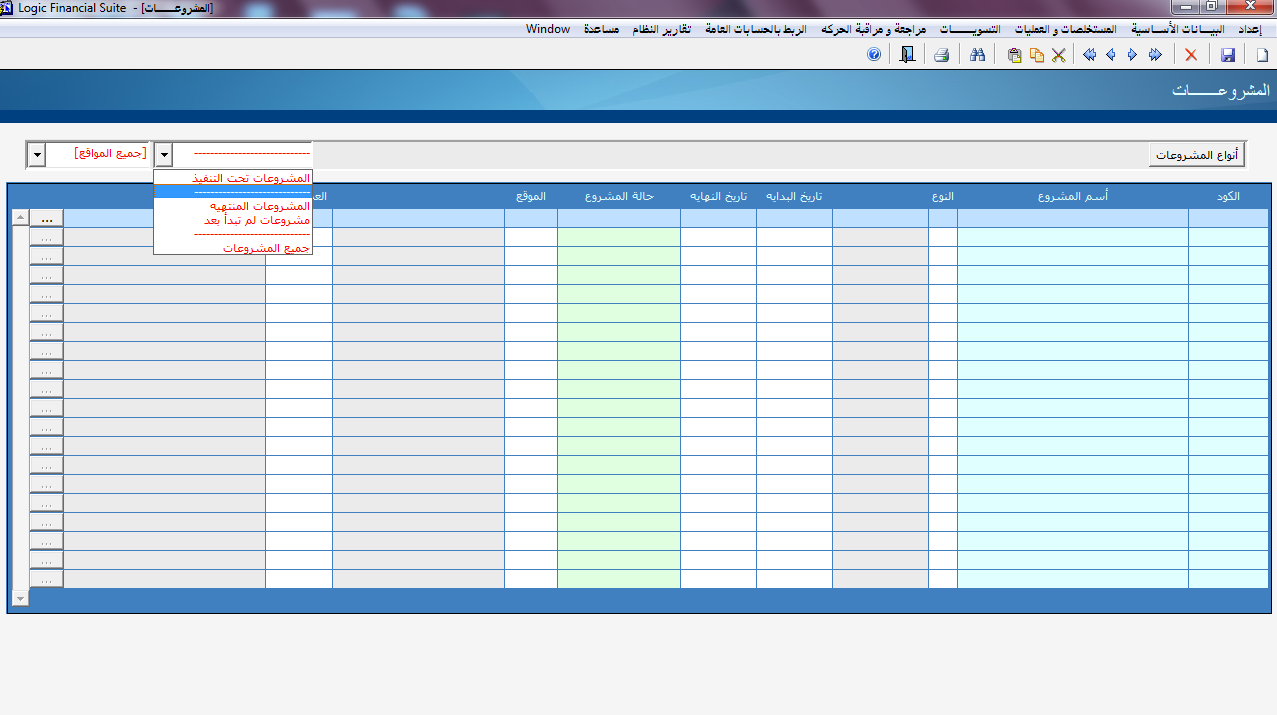Click the blue help question mark icon
This screenshot has width=1277, height=715.
874,55
